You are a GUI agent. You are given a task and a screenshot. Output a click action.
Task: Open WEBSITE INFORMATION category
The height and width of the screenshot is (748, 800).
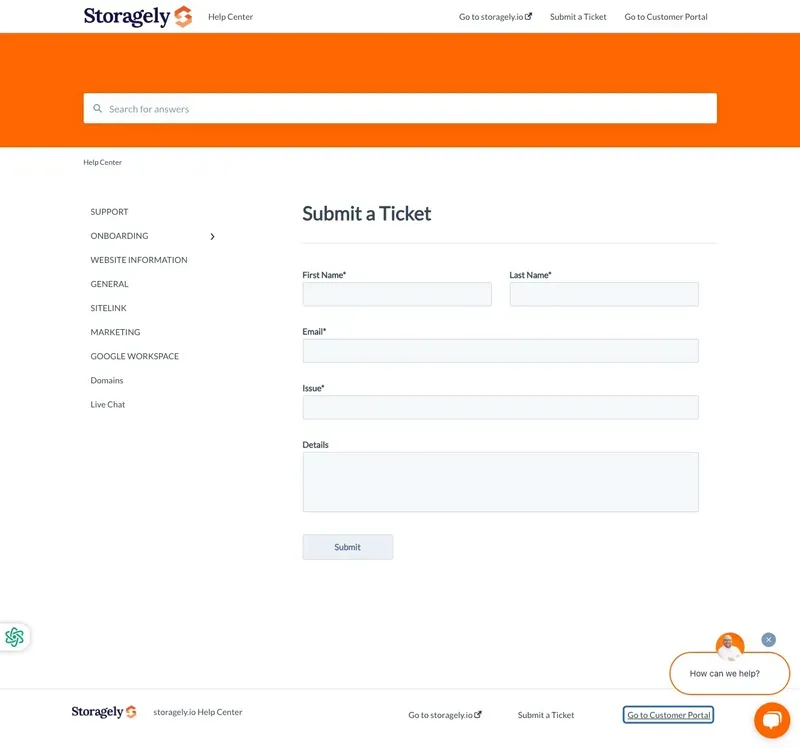coord(139,260)
